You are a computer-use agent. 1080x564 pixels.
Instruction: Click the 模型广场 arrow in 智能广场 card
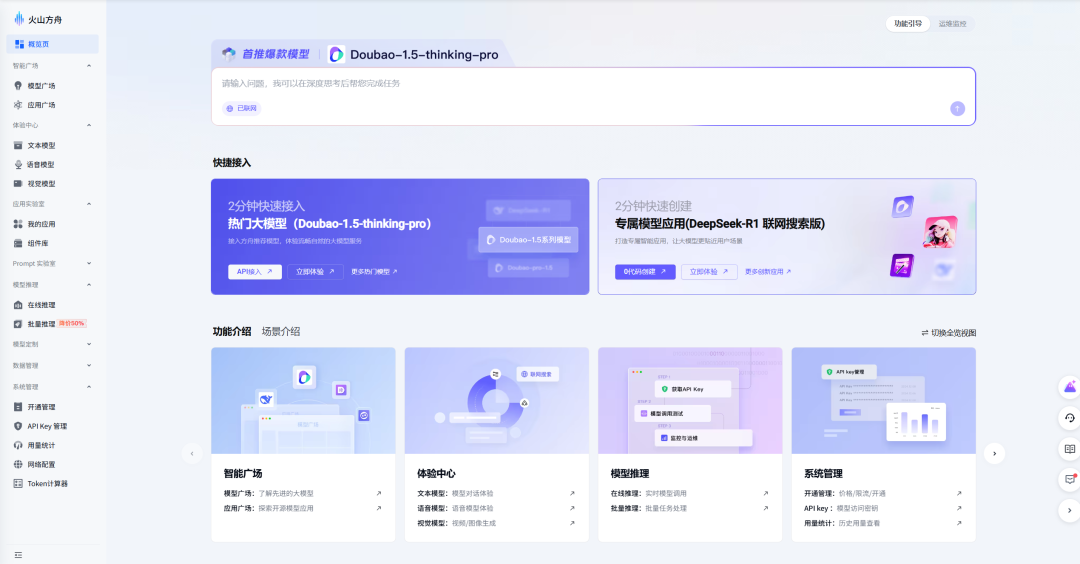(378, 494)
